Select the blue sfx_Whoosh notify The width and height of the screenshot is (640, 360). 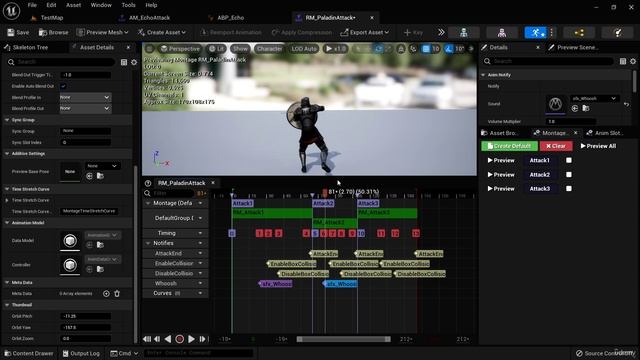[x=340, y=284]
